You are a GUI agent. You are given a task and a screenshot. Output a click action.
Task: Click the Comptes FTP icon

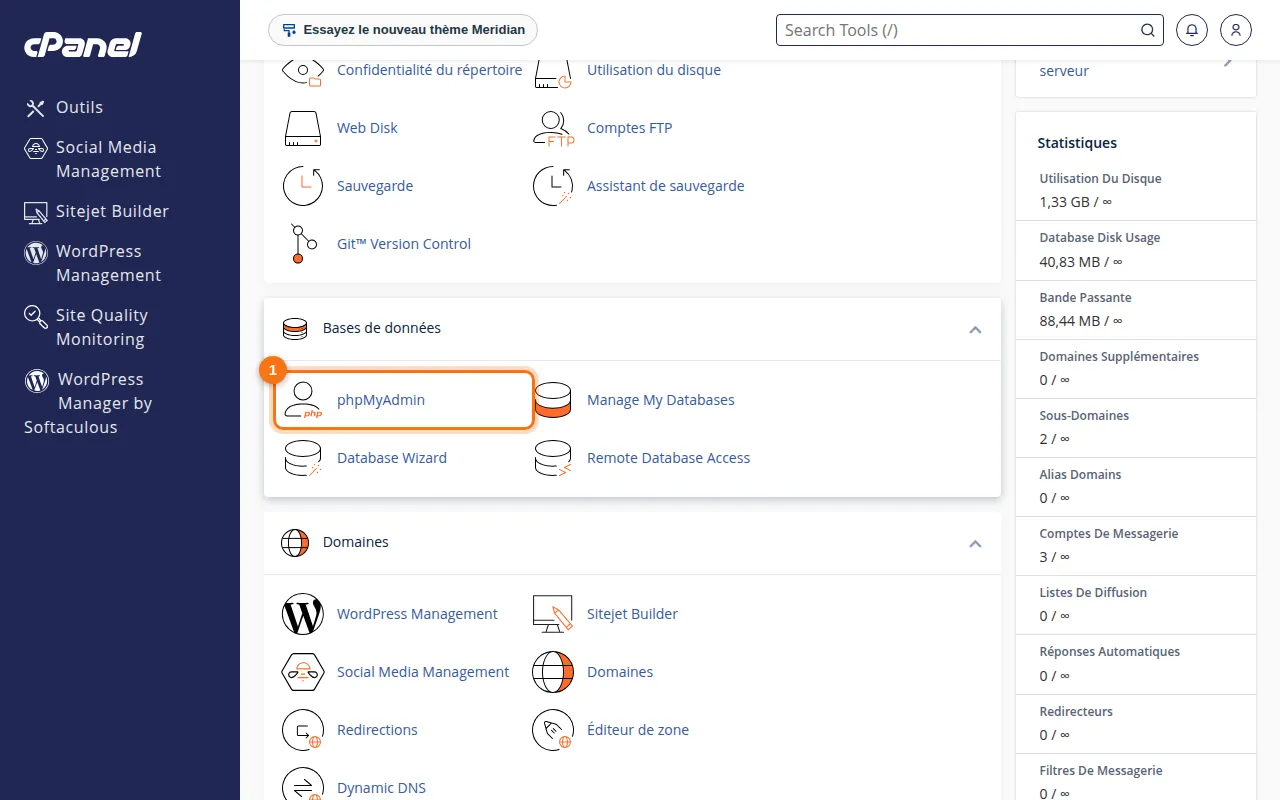553,128
